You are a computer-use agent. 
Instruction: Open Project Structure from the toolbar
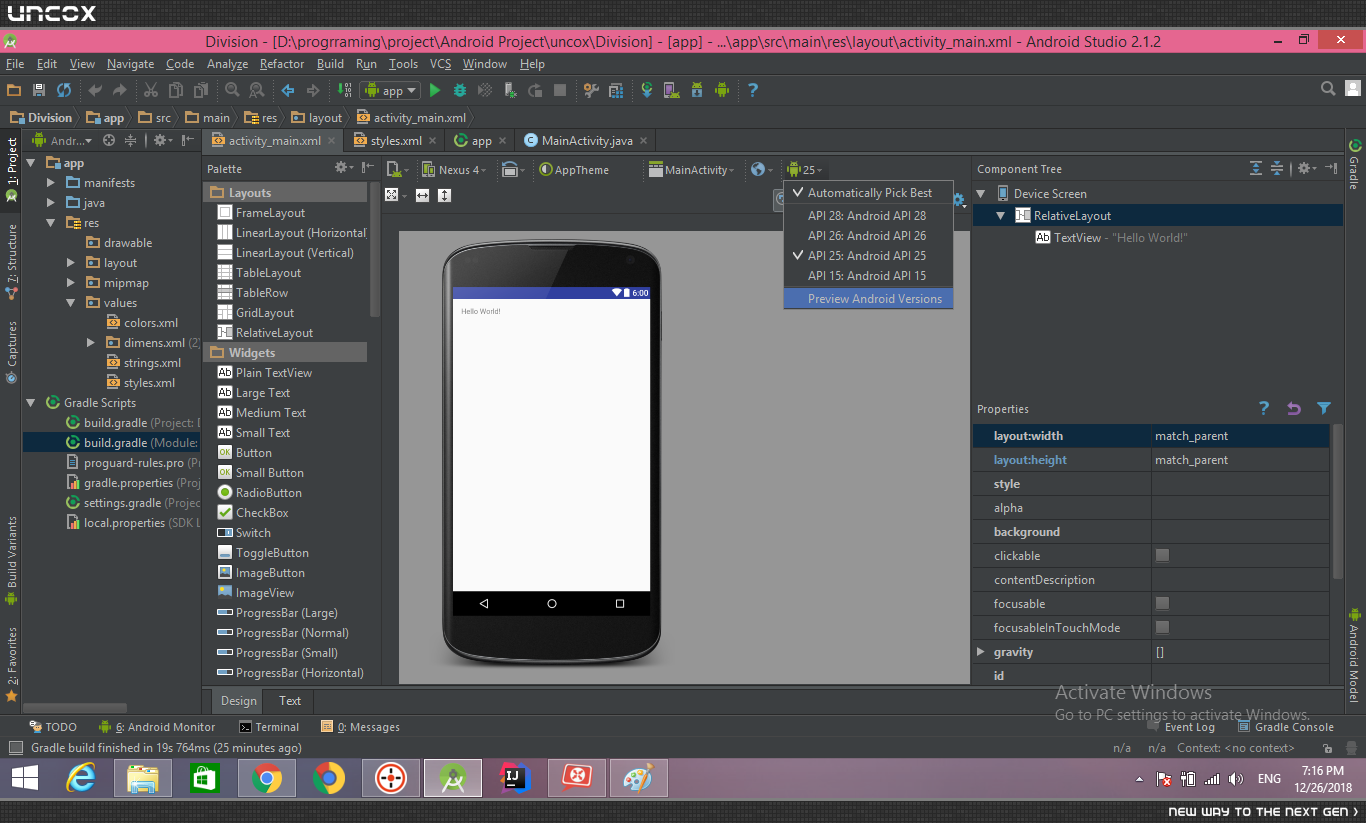[x=615, y=90]
